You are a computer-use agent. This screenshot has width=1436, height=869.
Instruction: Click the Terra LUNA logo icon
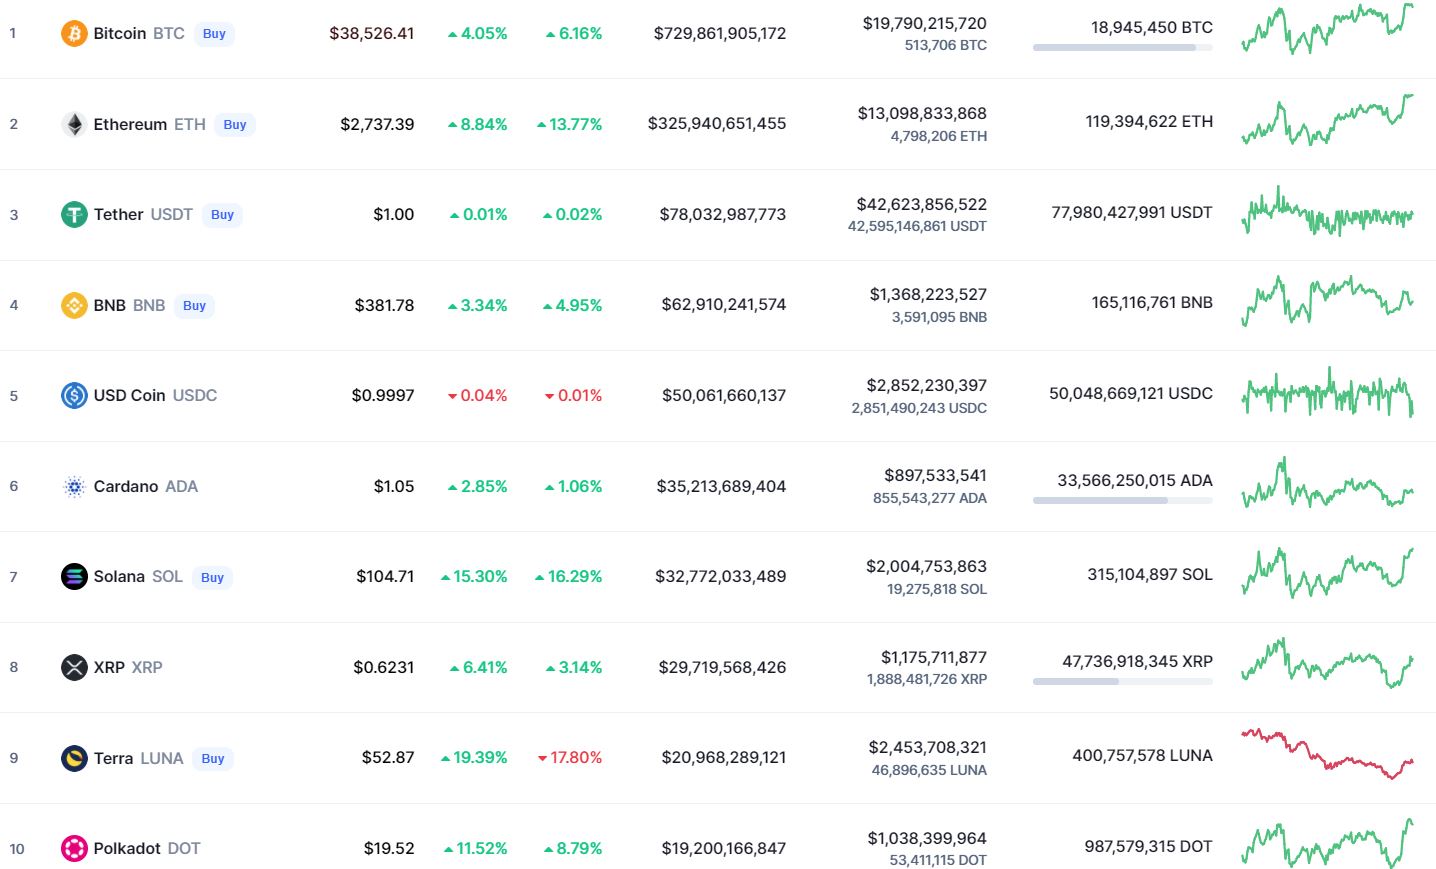[x=74, y=758]
